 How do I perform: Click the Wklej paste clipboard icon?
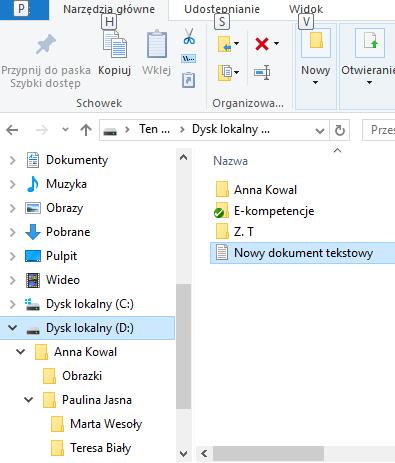[157, 44]
